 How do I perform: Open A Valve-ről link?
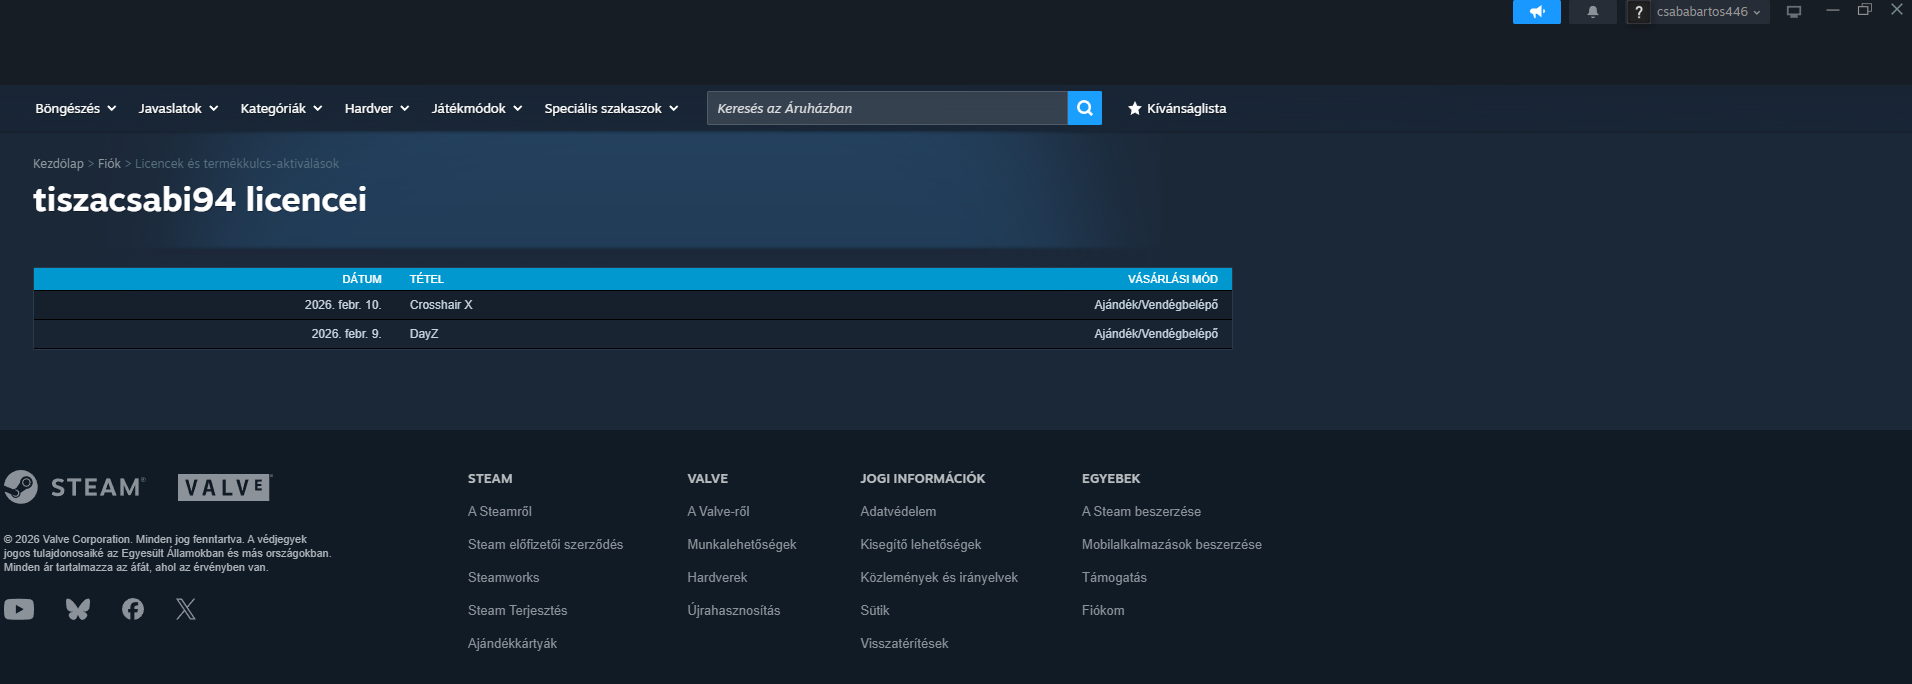(x=718, y=511)
